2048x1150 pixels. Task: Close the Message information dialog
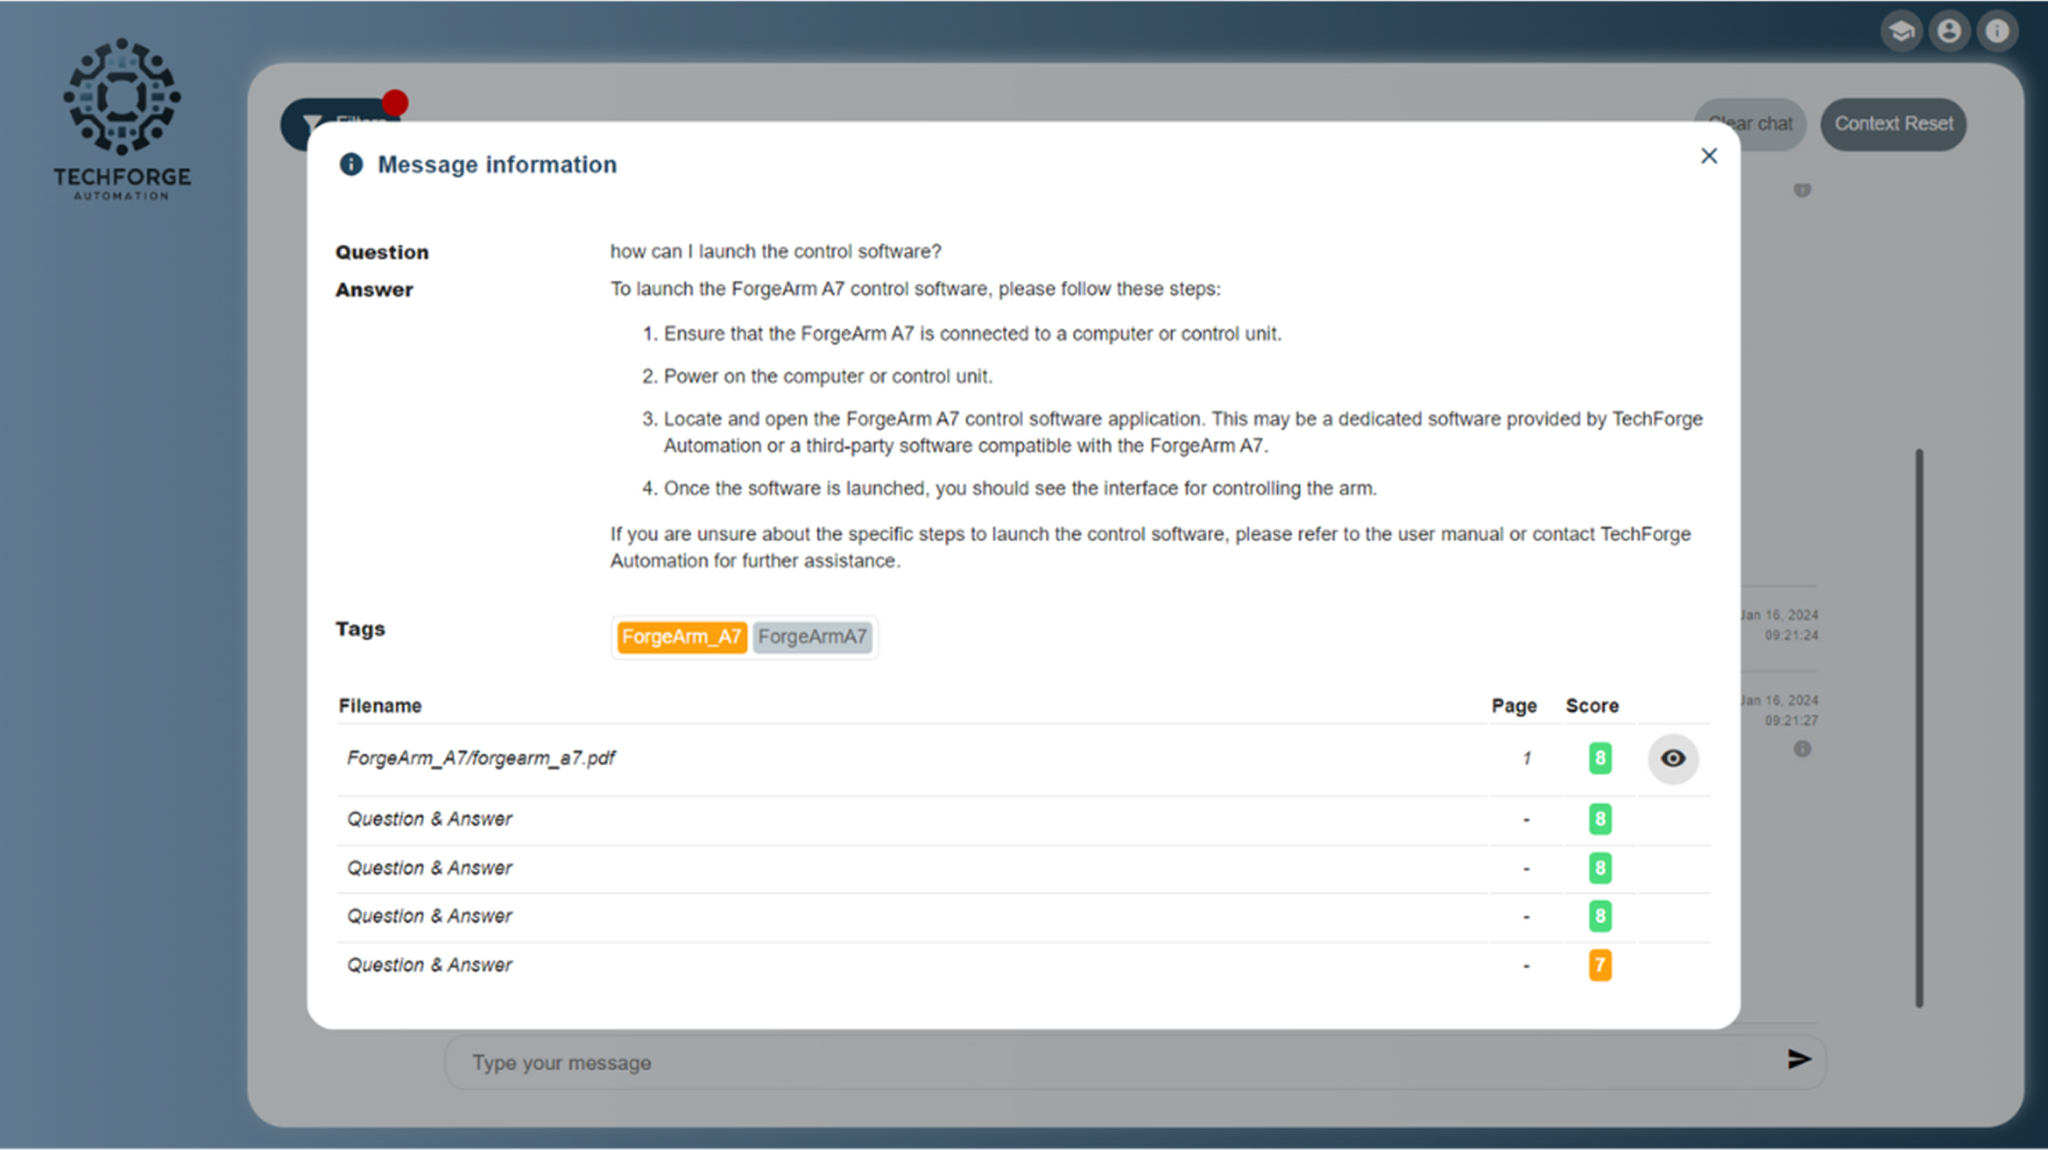[x=1709, y=156]
